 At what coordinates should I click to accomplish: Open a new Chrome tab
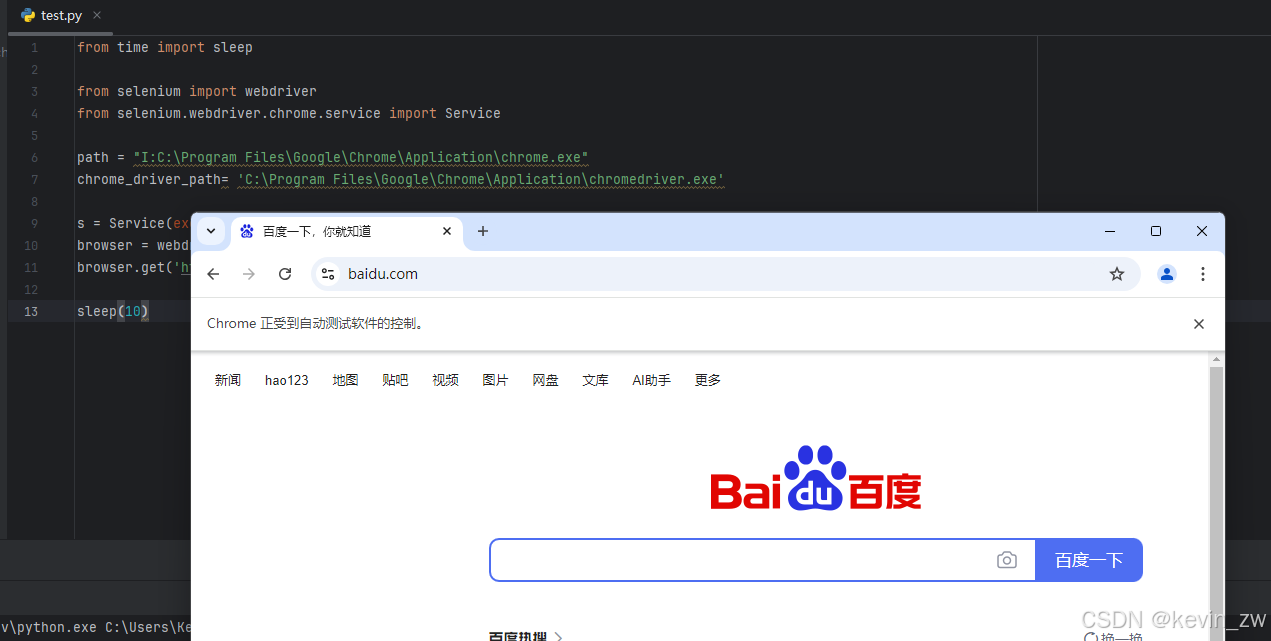coord(483,231)
